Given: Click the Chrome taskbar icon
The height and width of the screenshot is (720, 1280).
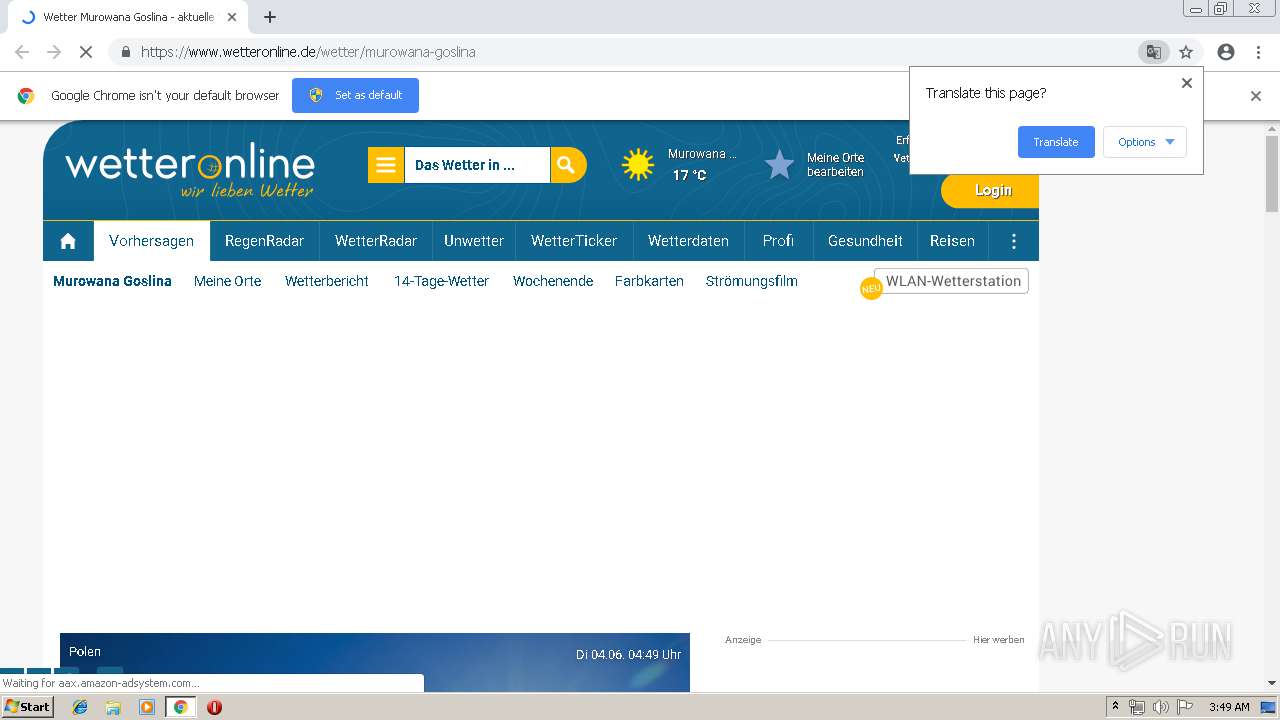Looking at the screenshot, I should pyautogui.click(x=180, y=707).
